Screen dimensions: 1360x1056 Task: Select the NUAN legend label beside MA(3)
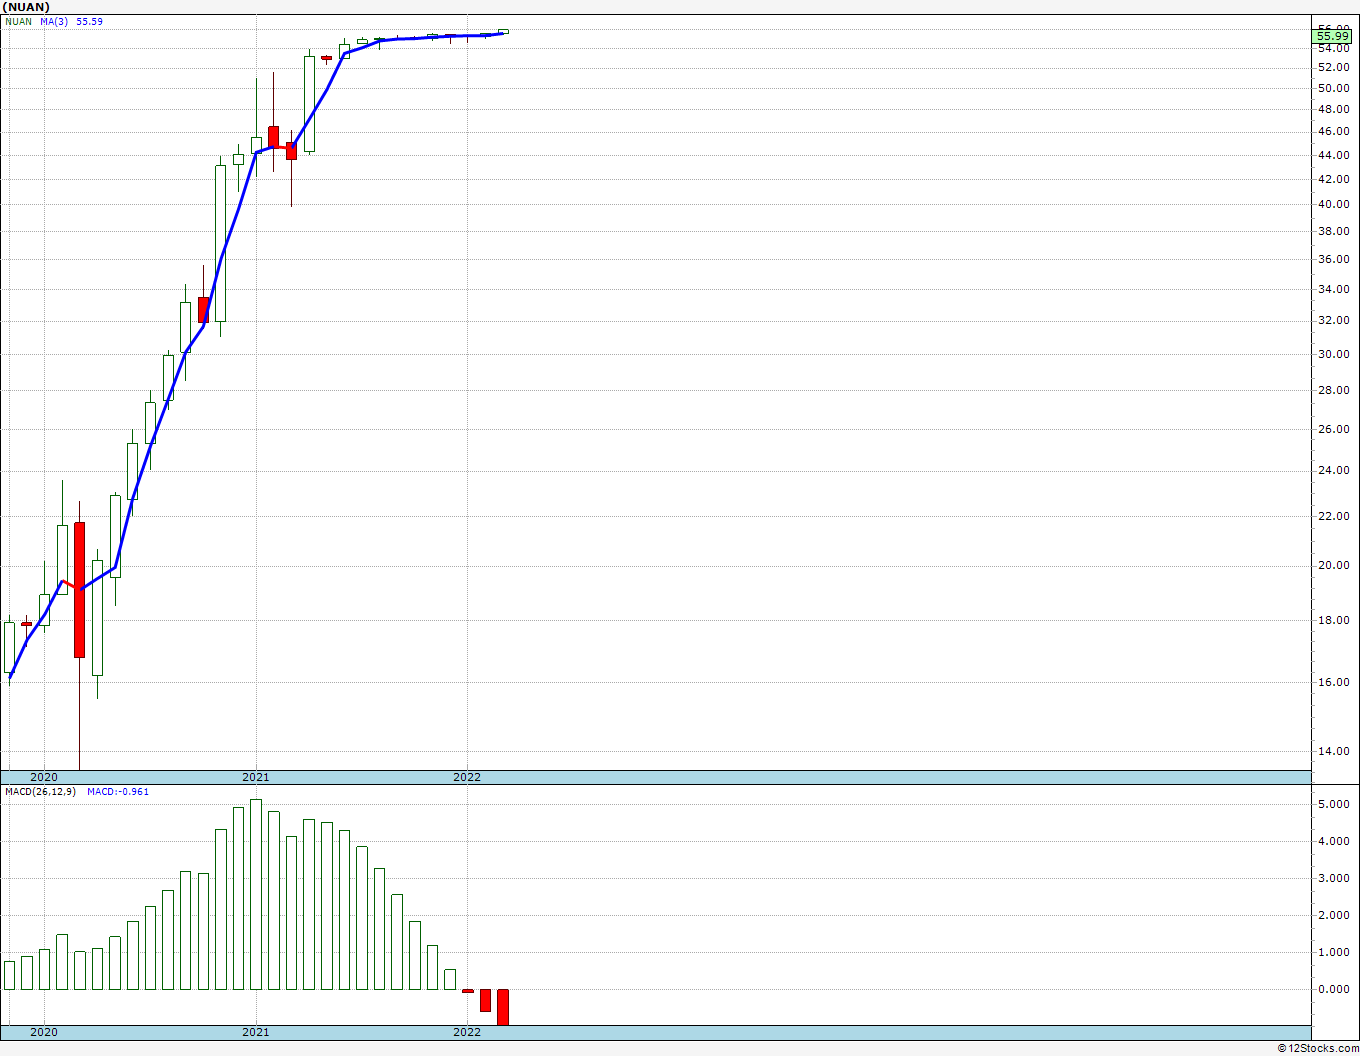[18, 21]
